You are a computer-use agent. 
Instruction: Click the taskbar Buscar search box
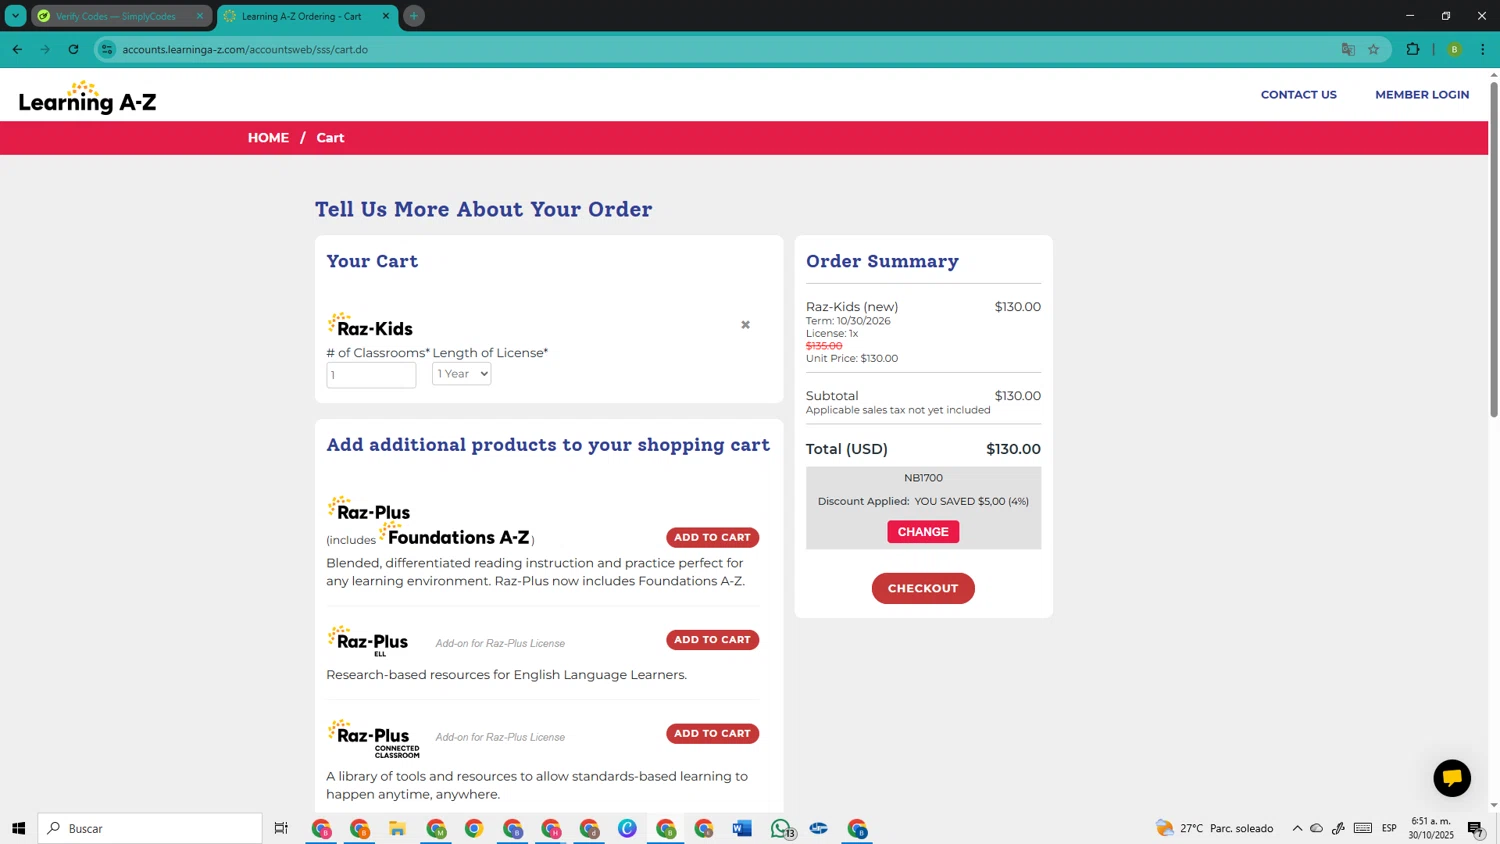tap(150, 828)
